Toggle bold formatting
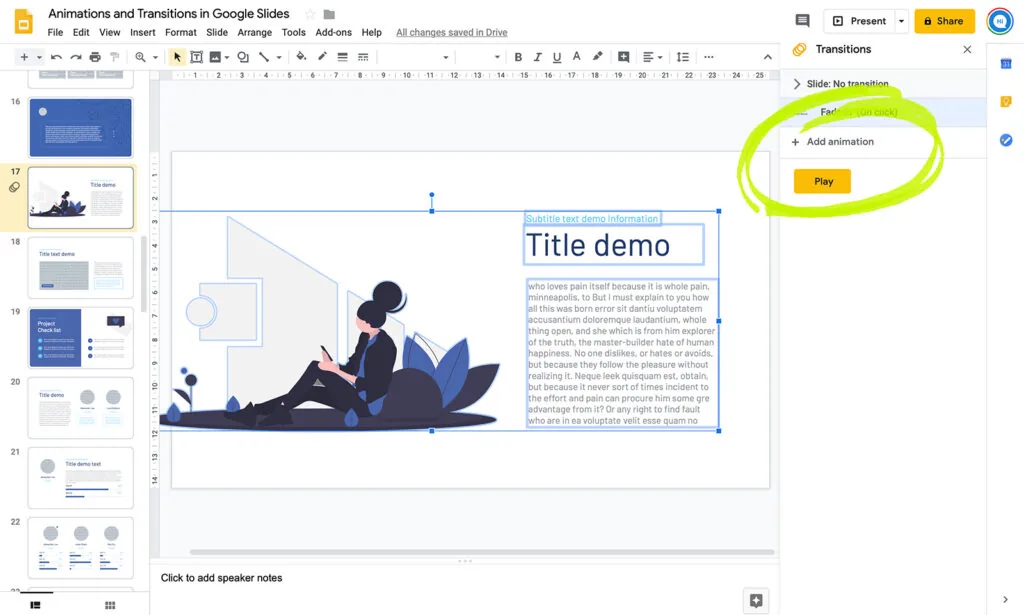Viewport: 1024px width, 615px height. tap(518, 57)
